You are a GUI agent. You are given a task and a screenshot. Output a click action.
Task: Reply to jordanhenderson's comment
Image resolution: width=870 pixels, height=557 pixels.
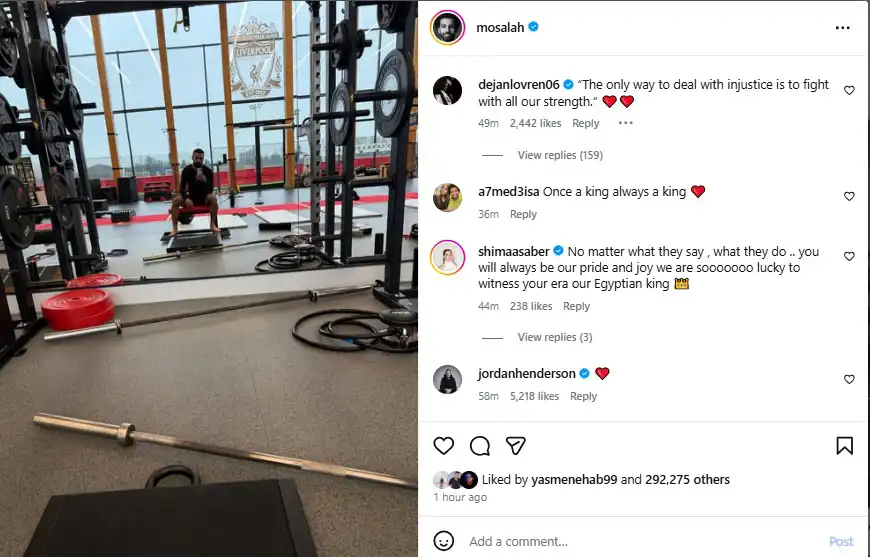[x=583, y=396]
